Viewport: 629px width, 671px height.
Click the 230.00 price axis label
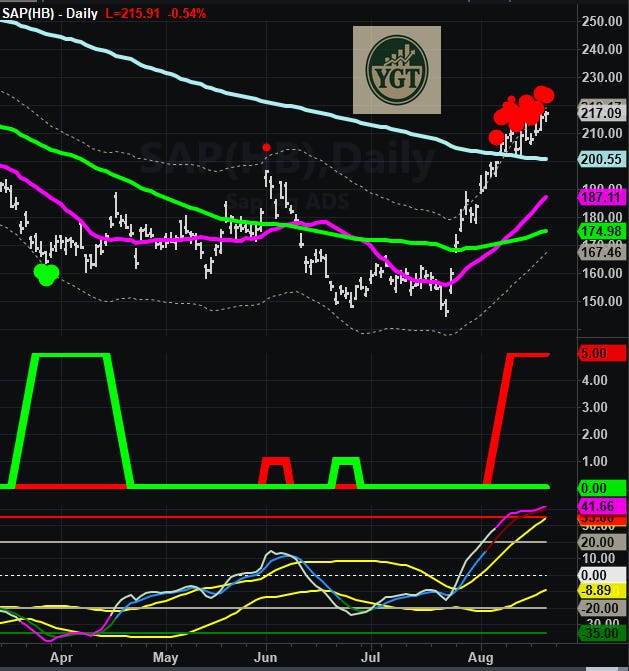click(x=602, y=77)
